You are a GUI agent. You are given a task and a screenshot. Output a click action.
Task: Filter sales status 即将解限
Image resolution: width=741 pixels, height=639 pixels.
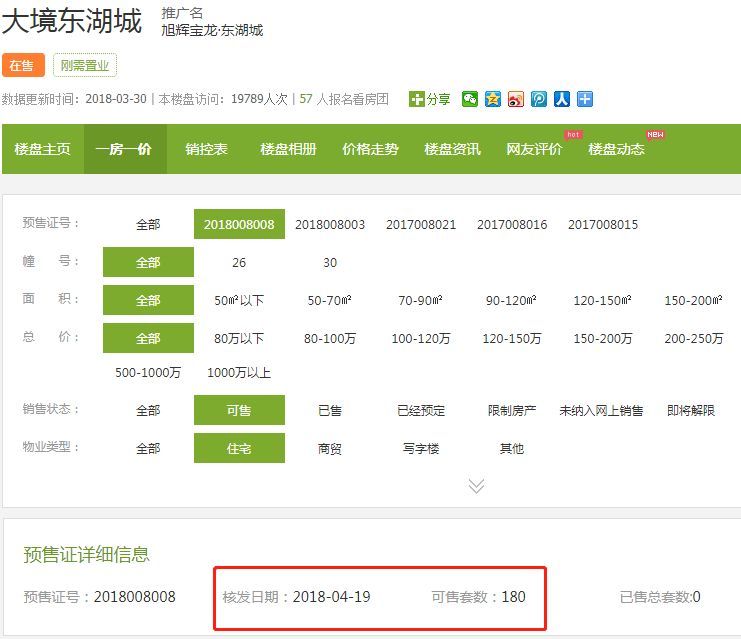pos(691,410)
